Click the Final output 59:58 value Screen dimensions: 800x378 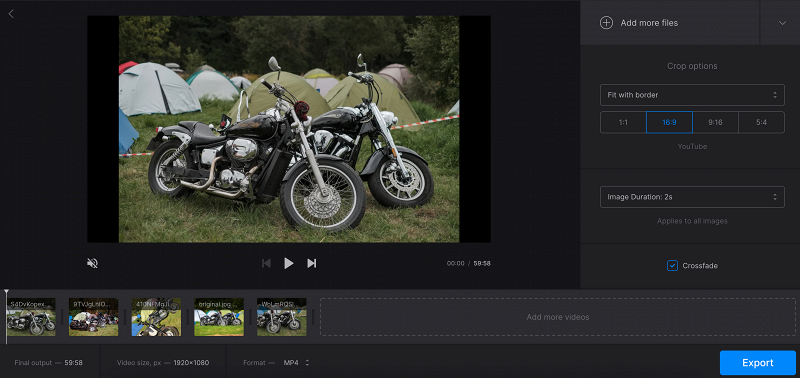coord(73,363)
